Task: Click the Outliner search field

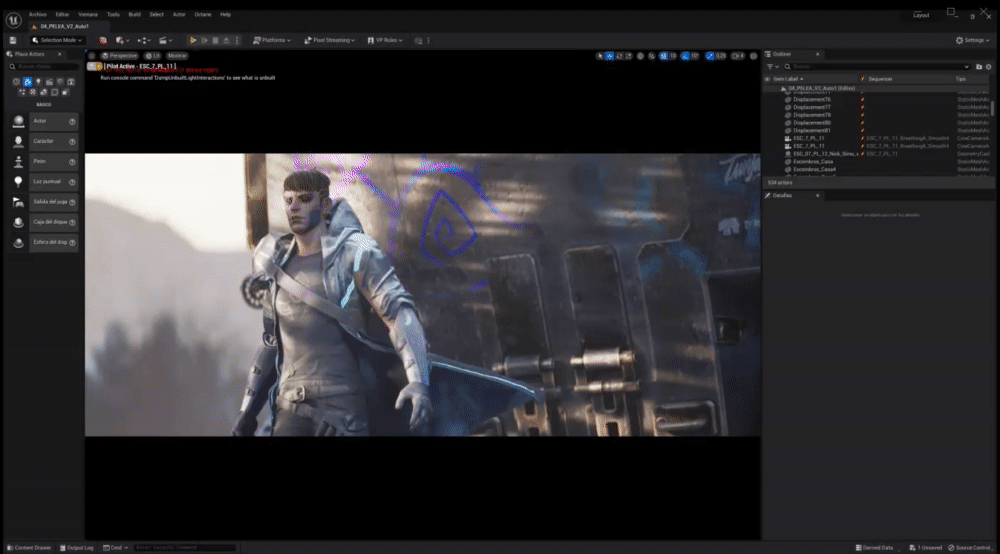Action: pos(877,66)
